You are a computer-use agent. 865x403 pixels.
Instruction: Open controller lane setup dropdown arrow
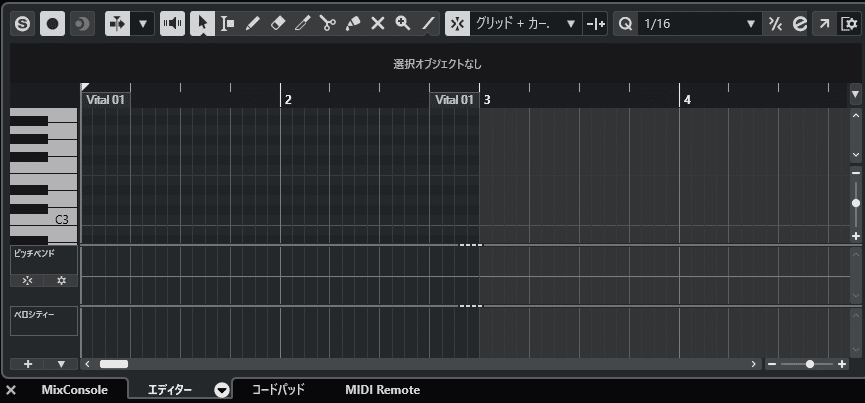61,364
